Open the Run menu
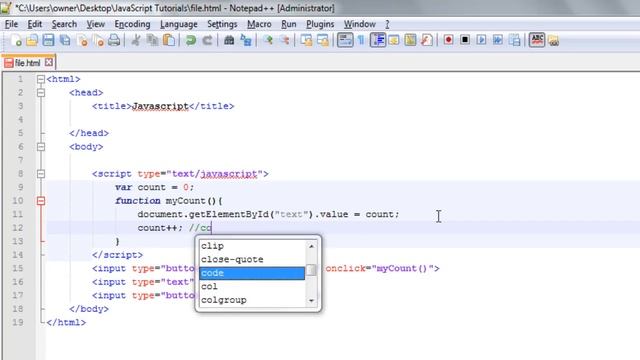This screenshot has height=360, width=640. 289,24
